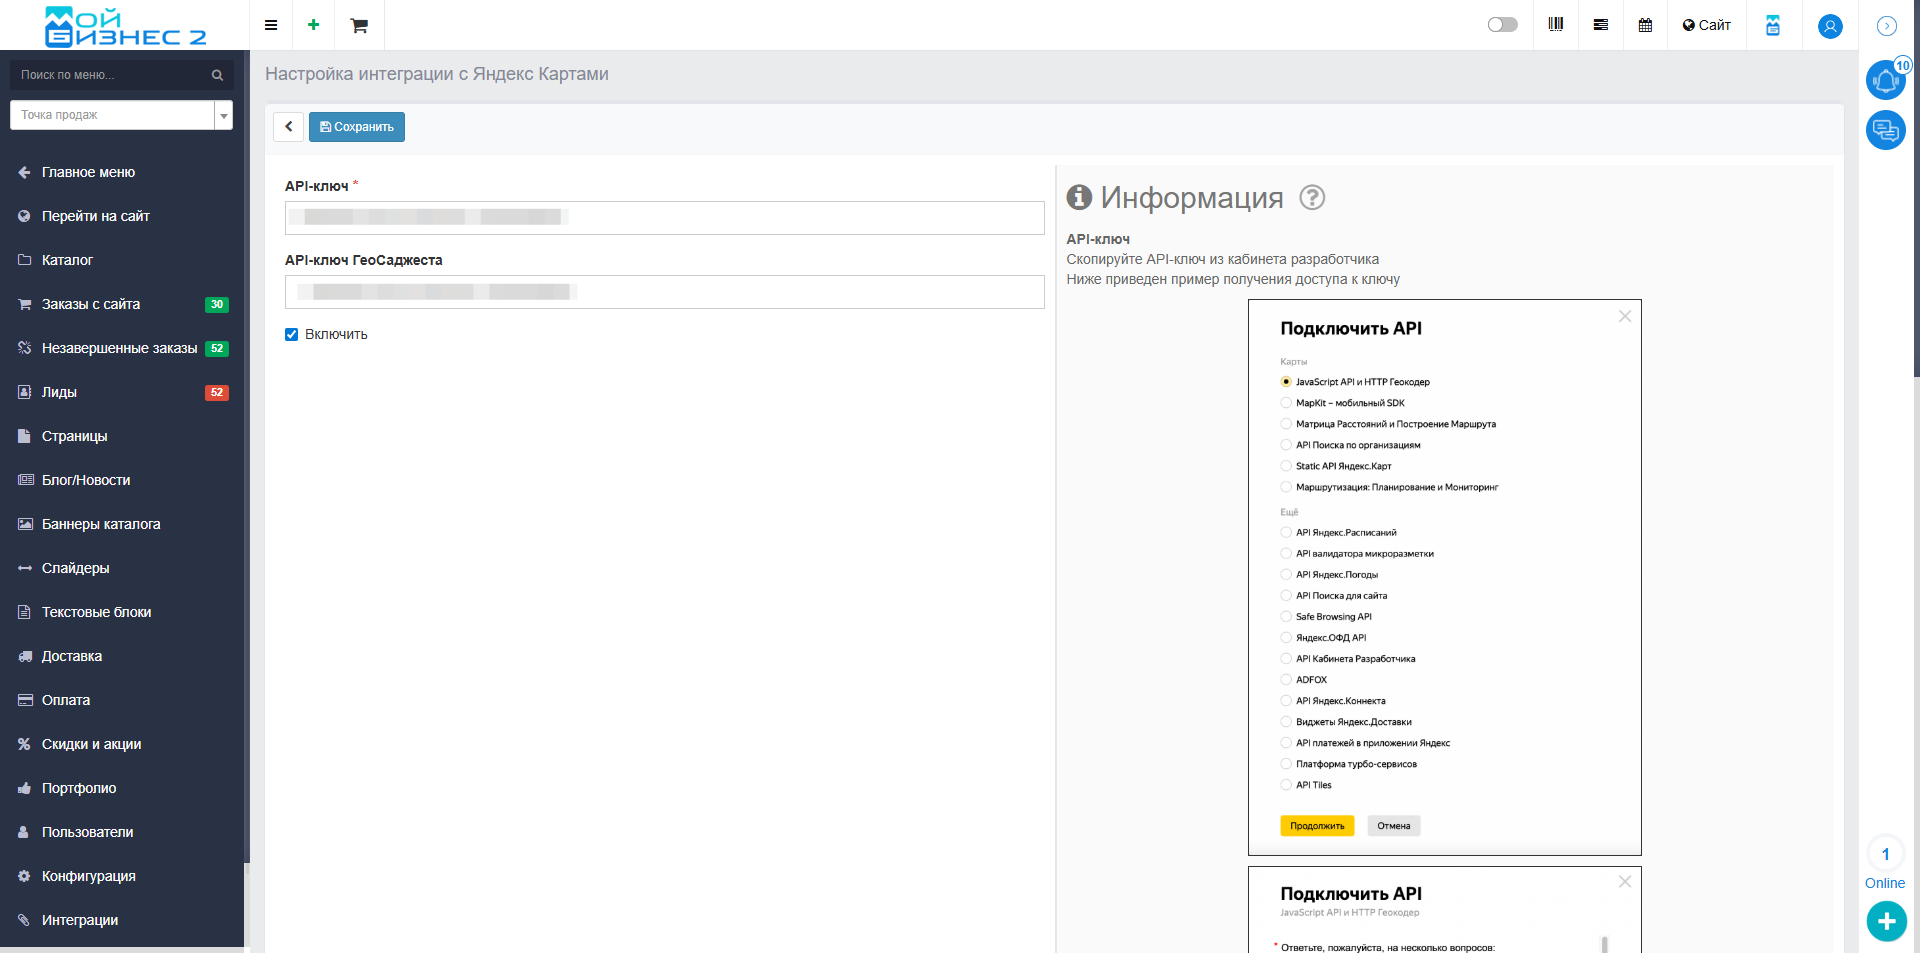Image resolution: width=1920 pixels, height=953 pixels.
Task: Click the help question mark near Информация
Action: (x=1312, y=198)
